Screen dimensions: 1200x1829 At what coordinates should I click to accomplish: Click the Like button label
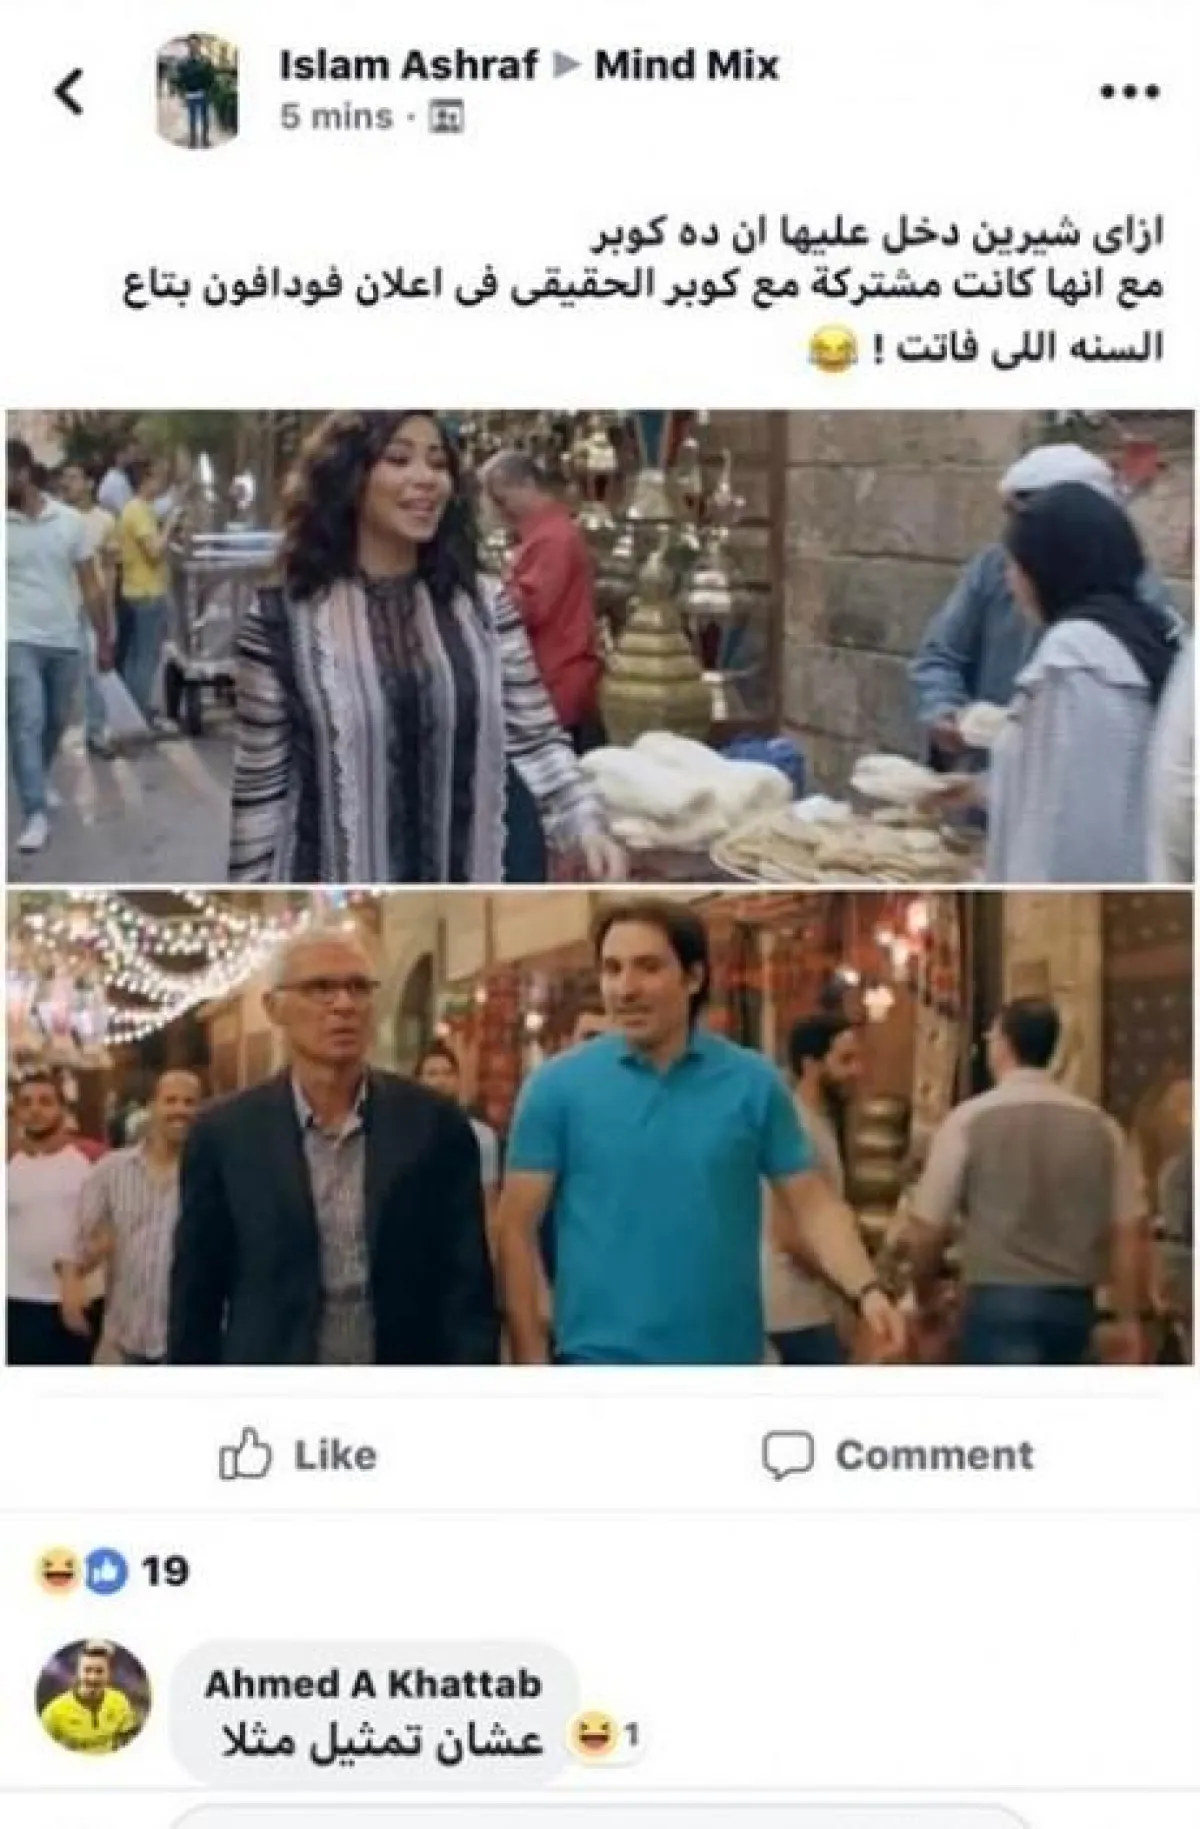(335, 1455)
